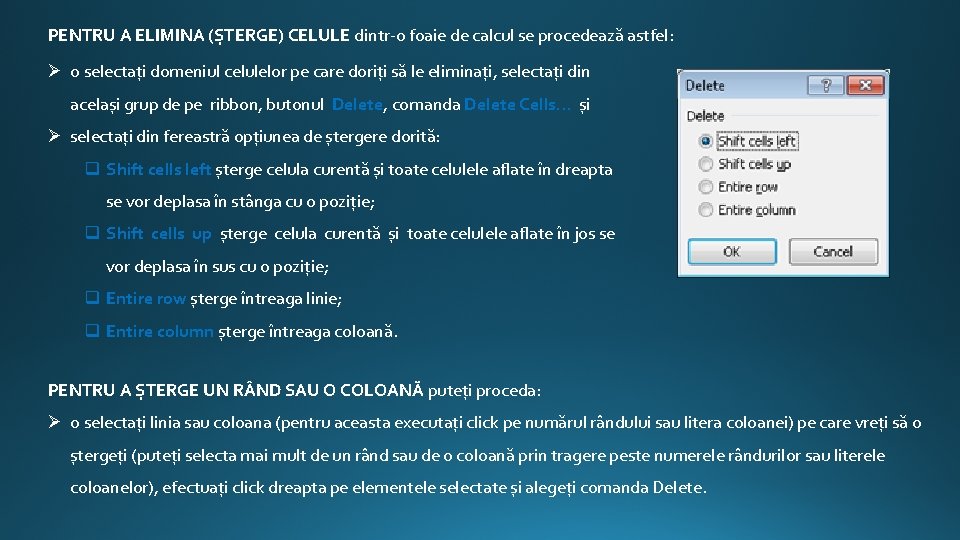
Task: Confirm the deletion with the OK button
Action: (732, 252)
